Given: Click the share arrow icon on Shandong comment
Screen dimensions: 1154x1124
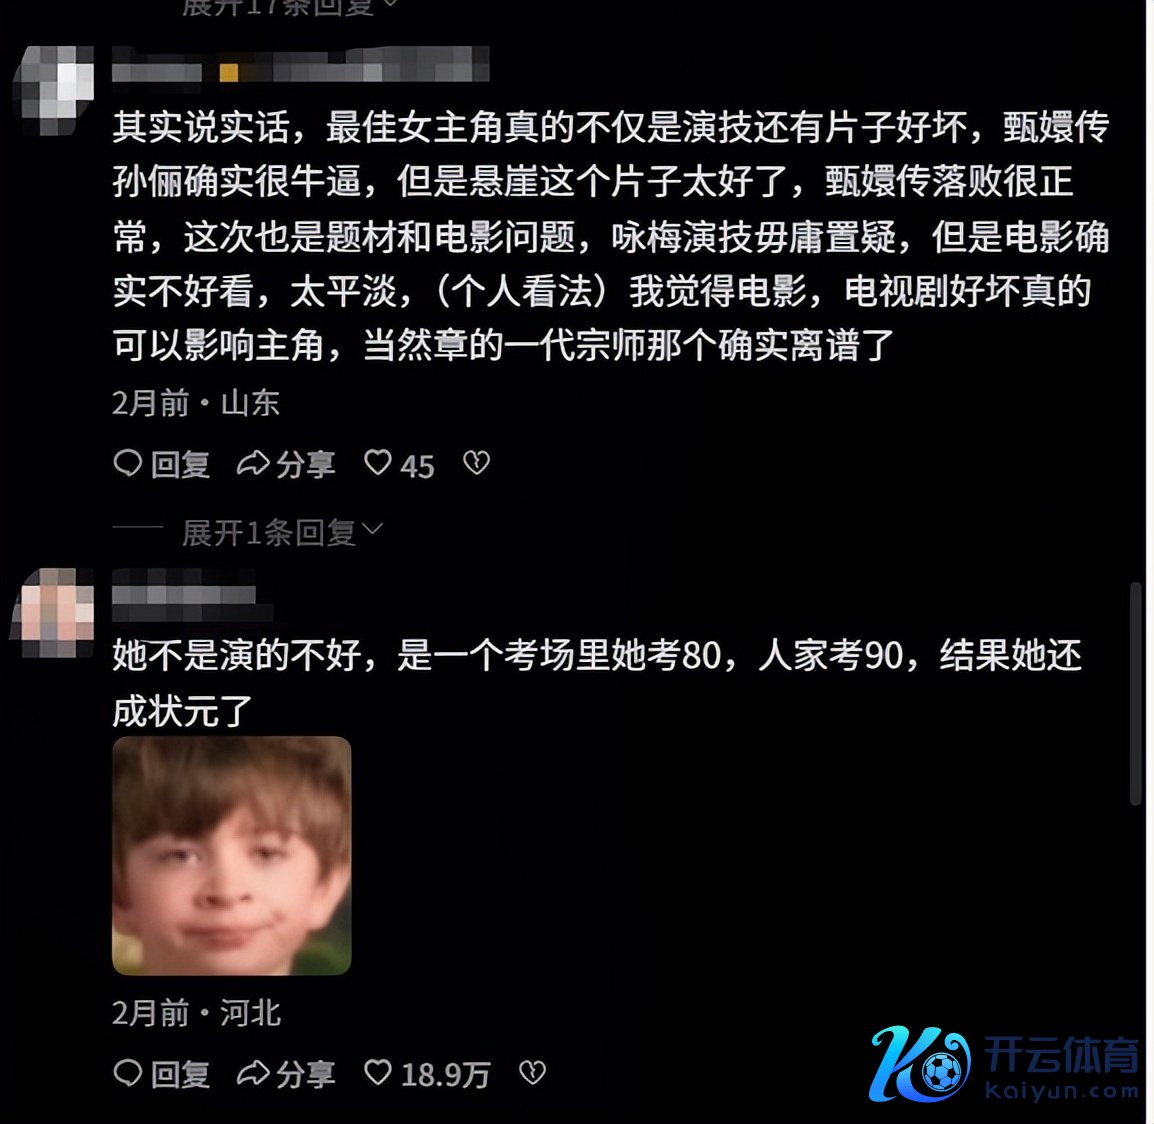Looking at the screenshot, I should 252,464.
